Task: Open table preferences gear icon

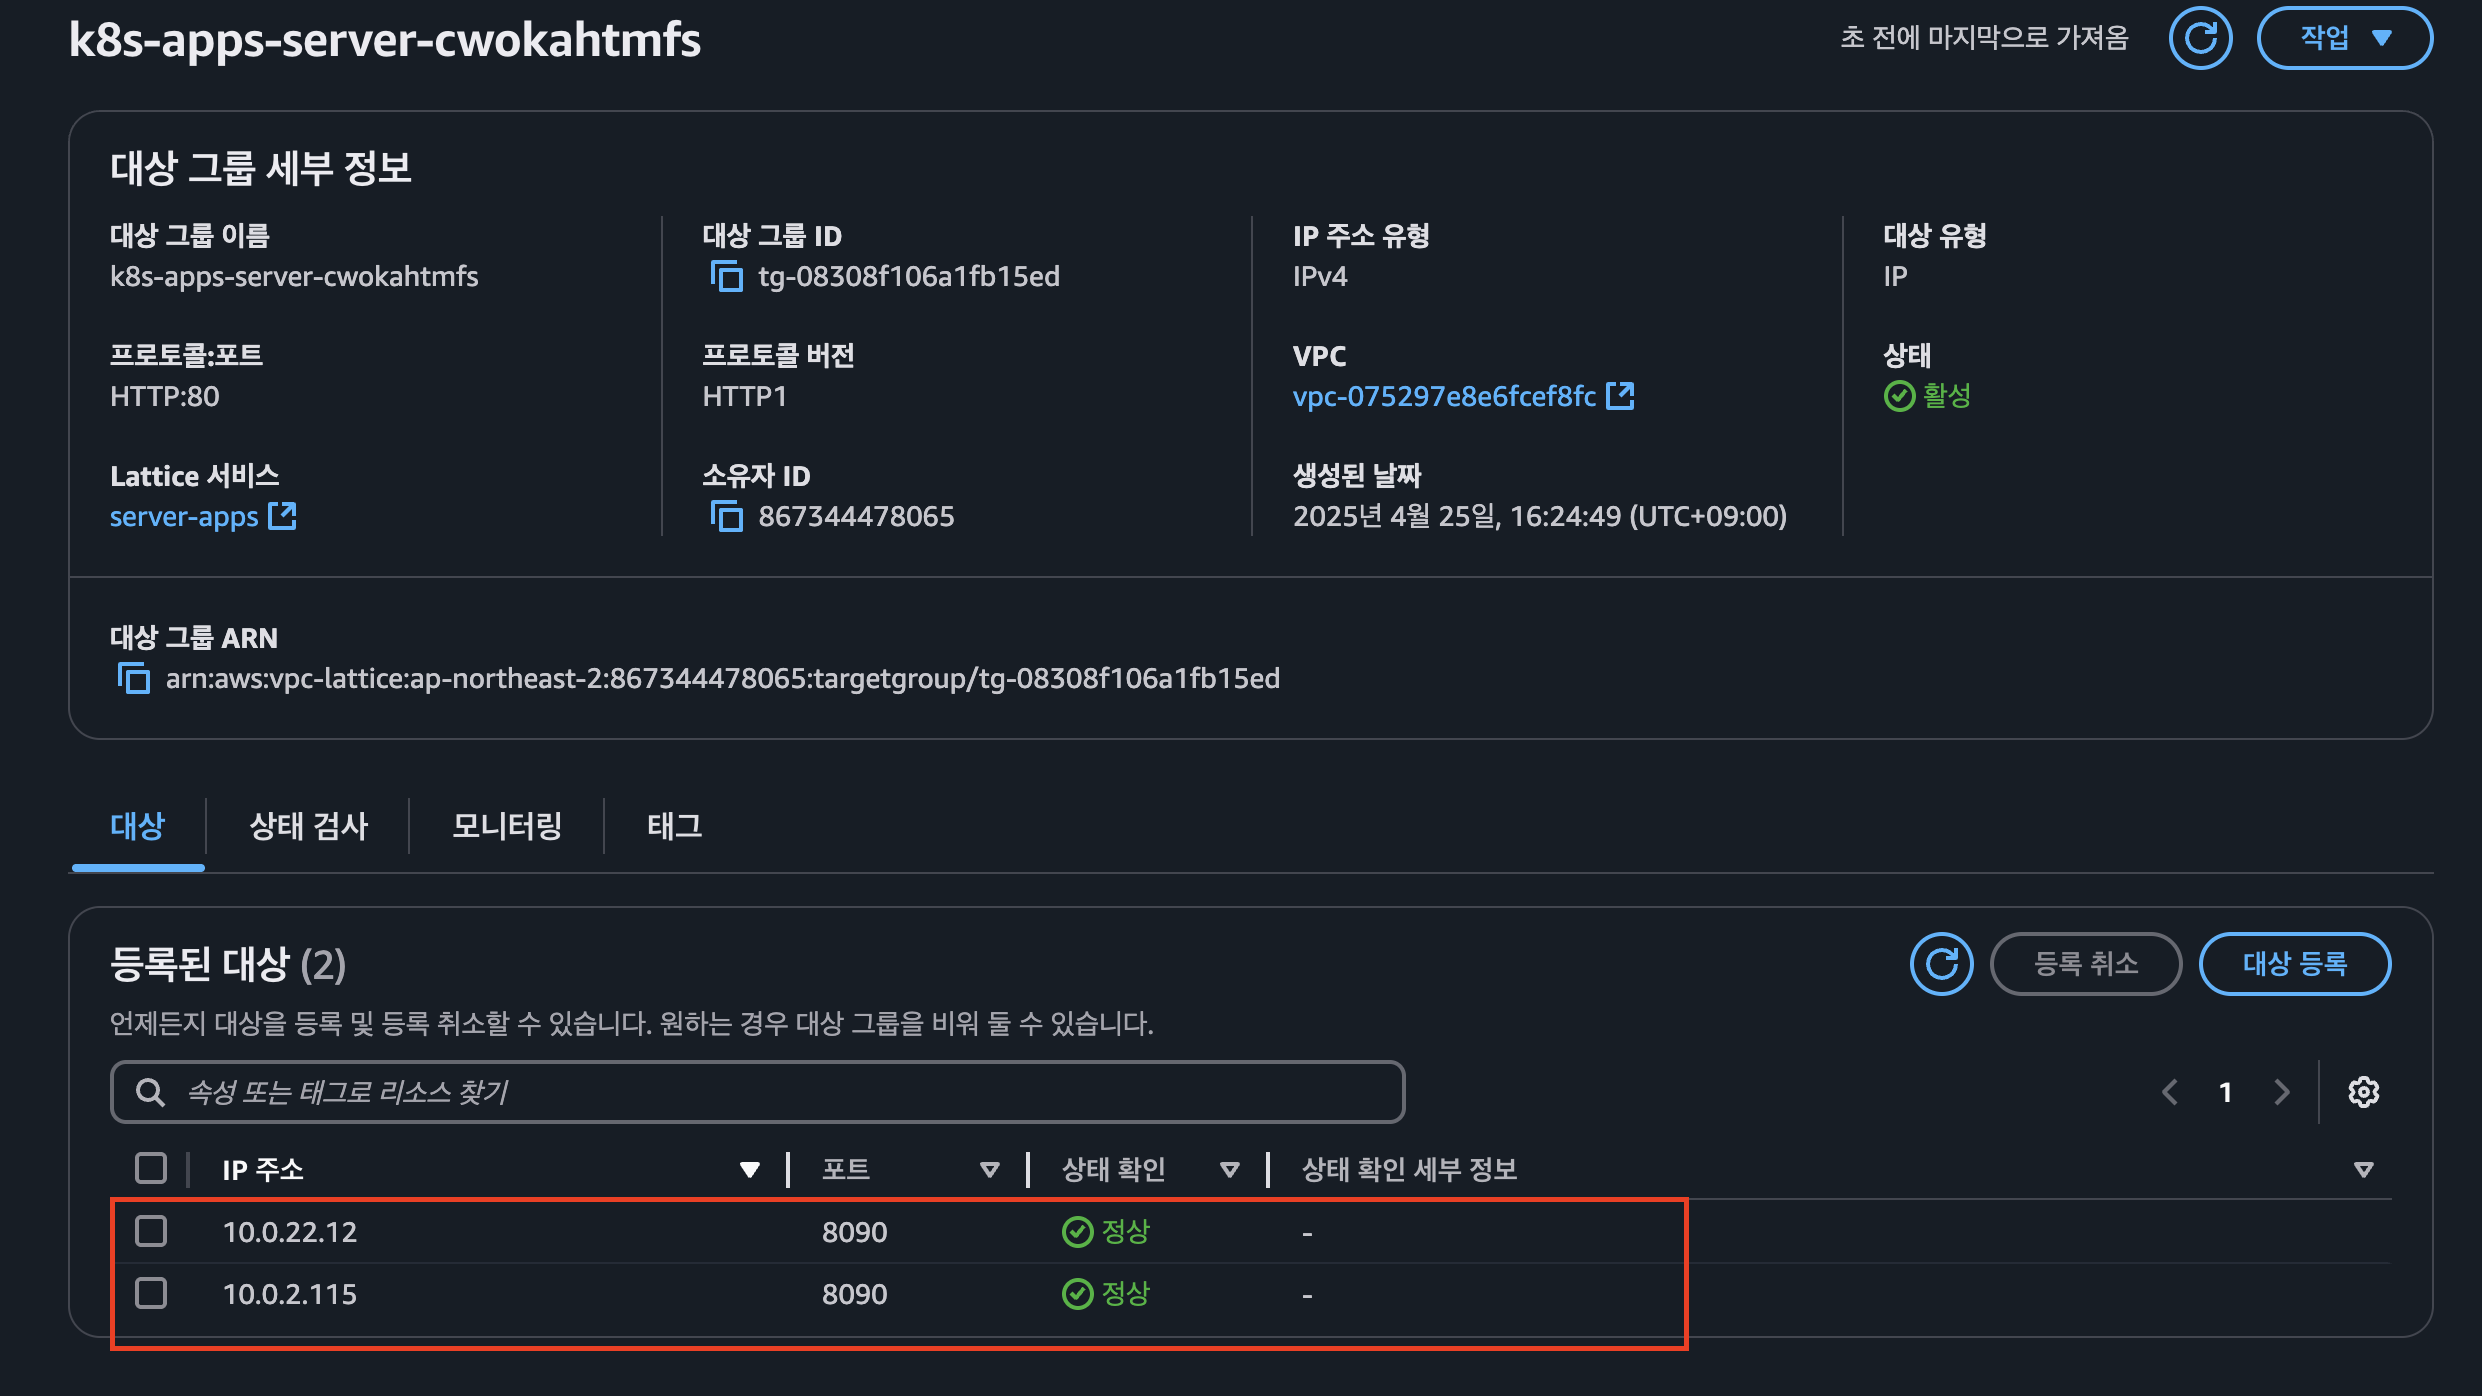Action: (x=2363, y=1092)
